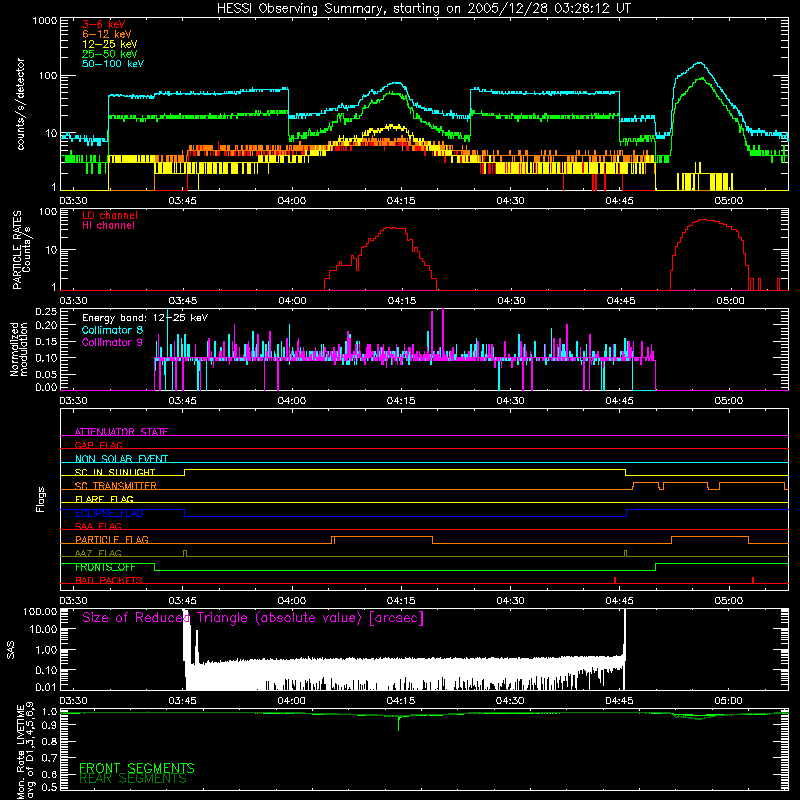Click the 0.25 tick on the modulation axis
The image size is (800, 800).
click(46, 312)
